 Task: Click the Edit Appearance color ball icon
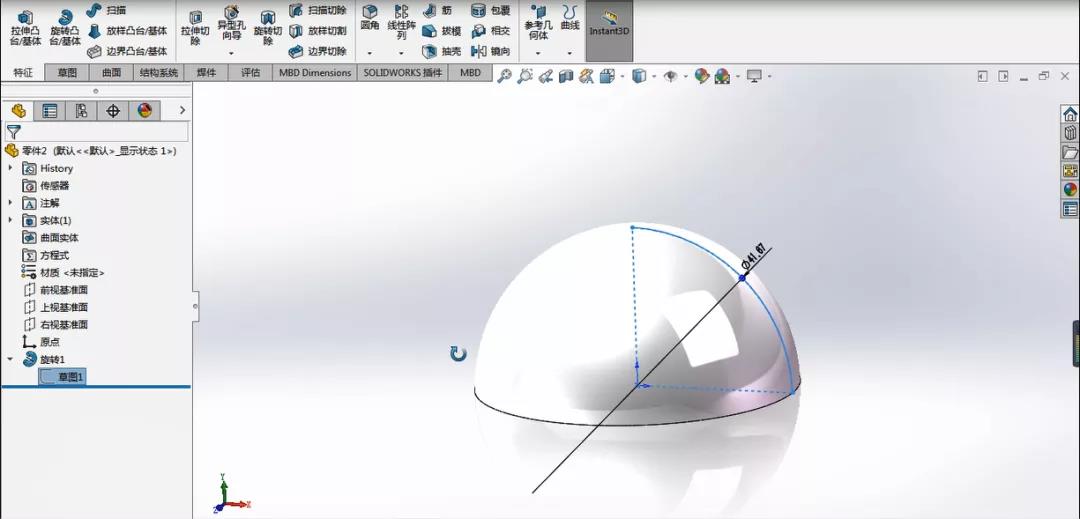(x=702, y=76)
